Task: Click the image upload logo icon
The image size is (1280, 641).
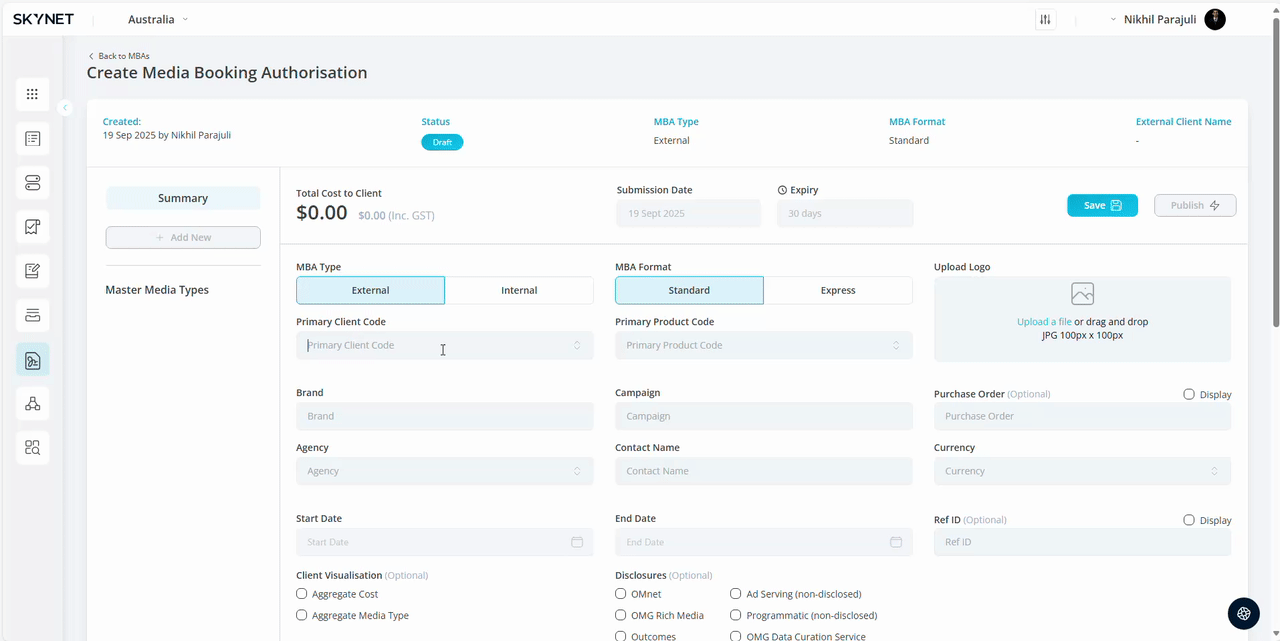Action: click(x=1082, y=294)
